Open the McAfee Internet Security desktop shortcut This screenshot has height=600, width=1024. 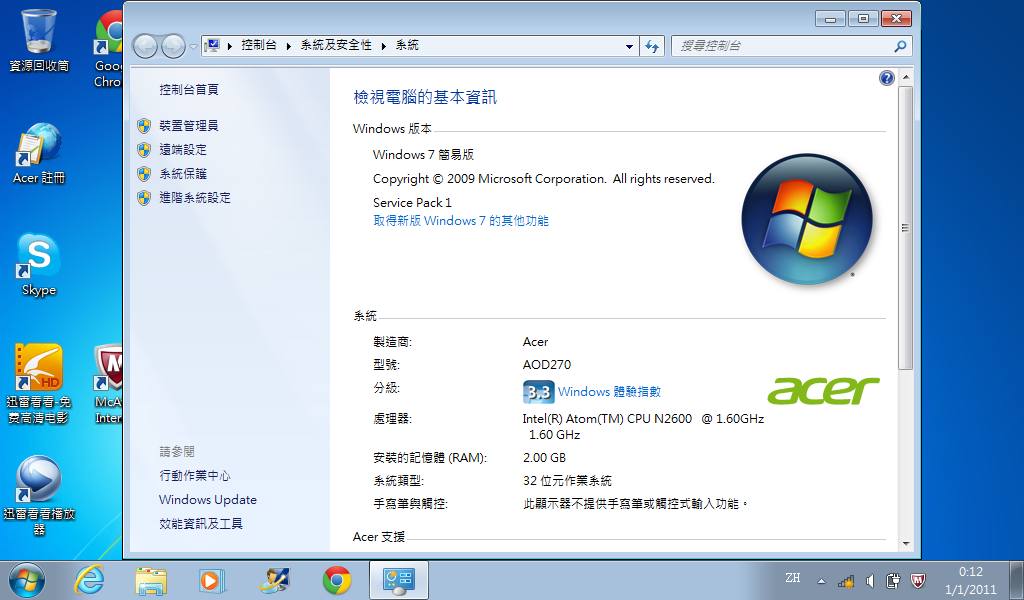pos(108,384)
